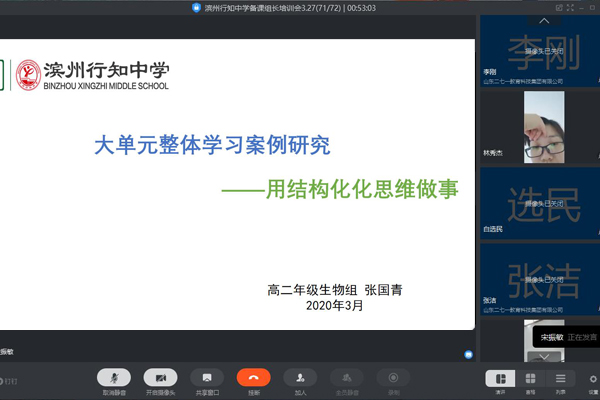Click the pop-out window icon in title bar
The height and width of the screenshot is (400, 600).
559,8
